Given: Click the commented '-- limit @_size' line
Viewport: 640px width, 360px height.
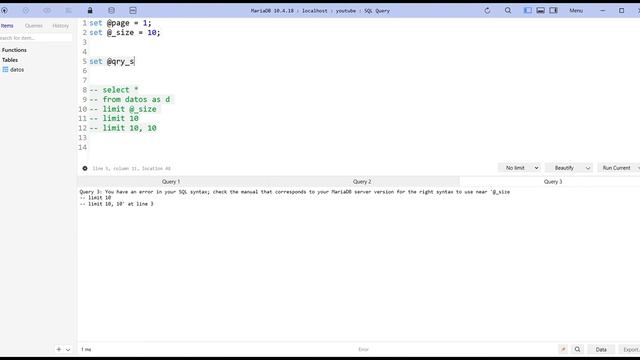Looking at the screenshot, I should click(x=123, y=109).
